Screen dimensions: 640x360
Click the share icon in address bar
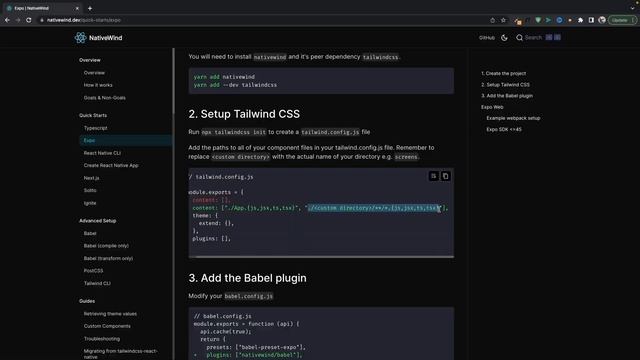click(x=492, y=20)
